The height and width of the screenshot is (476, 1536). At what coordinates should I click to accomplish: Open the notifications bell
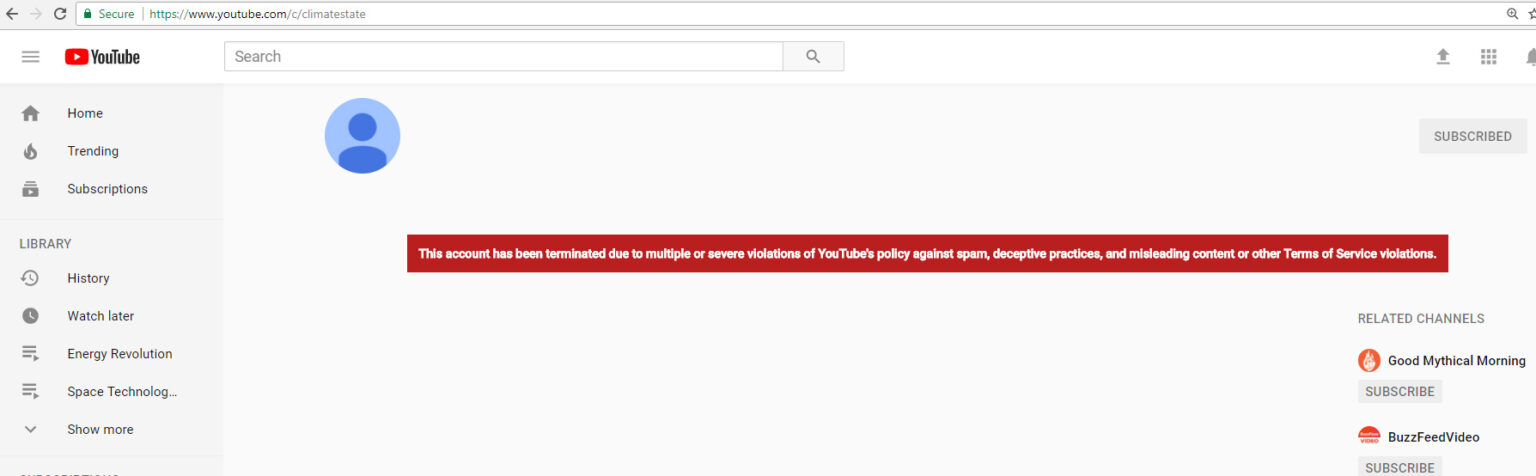click(1529, 57)
